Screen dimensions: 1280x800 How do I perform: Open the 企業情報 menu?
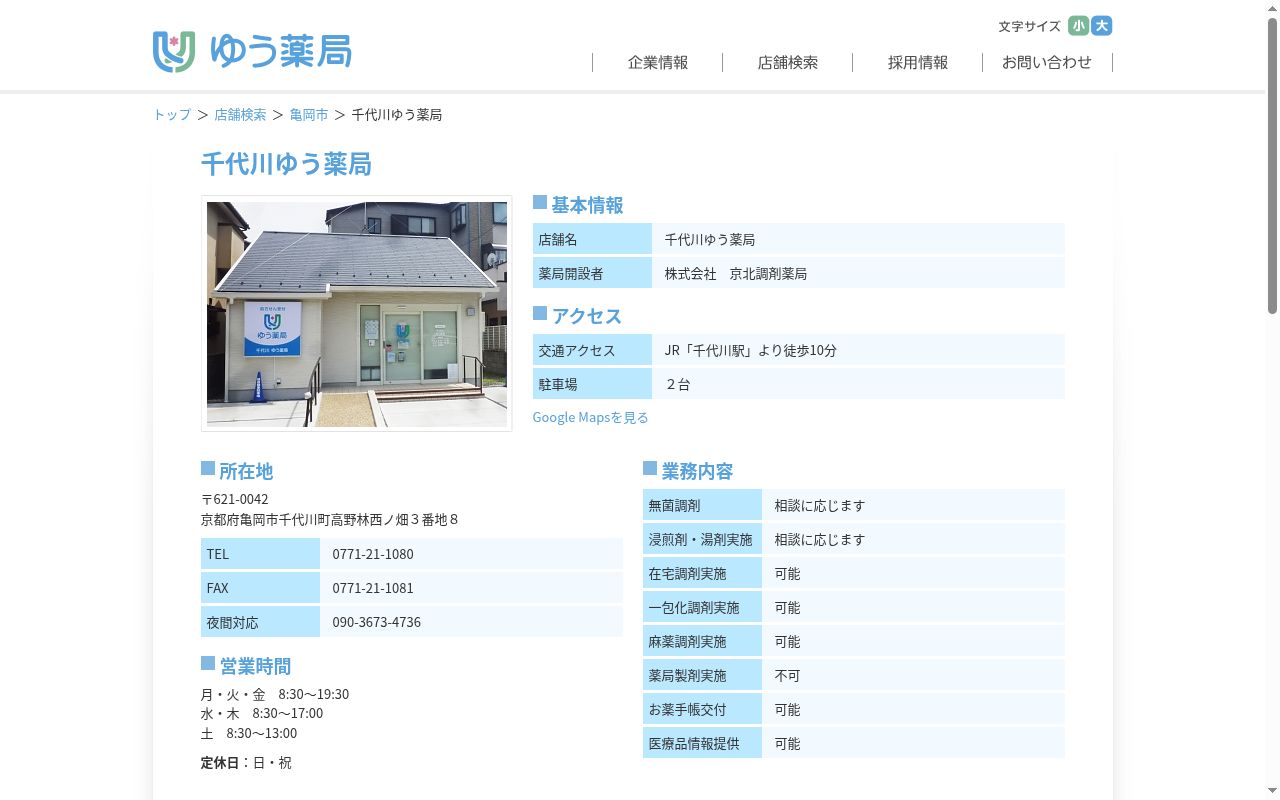pyautogui.click(x=658, y=62)
